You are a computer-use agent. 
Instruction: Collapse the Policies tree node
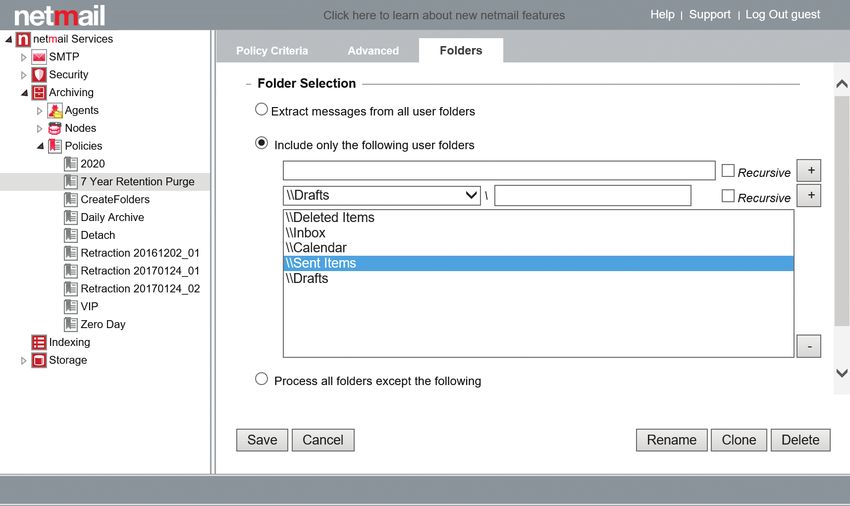point(41,146)
